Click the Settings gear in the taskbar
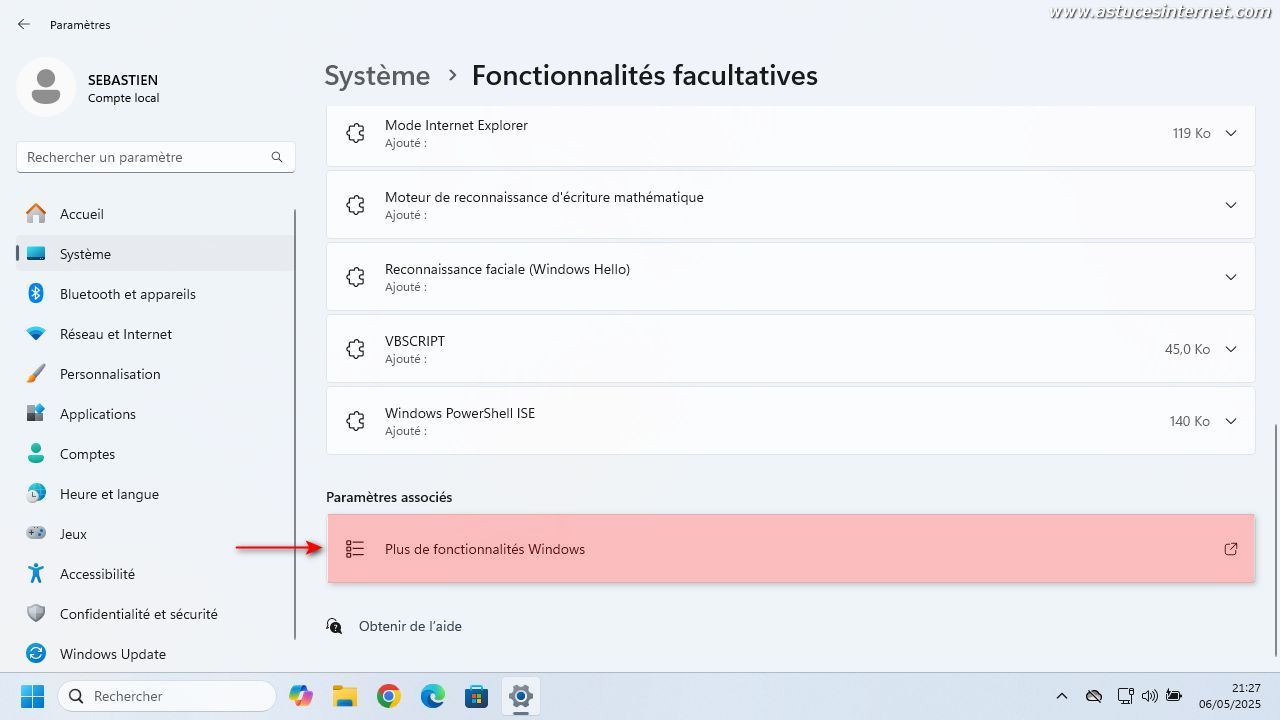The width and height of the screenshot is (1280, 720). [x=521, y=696]
